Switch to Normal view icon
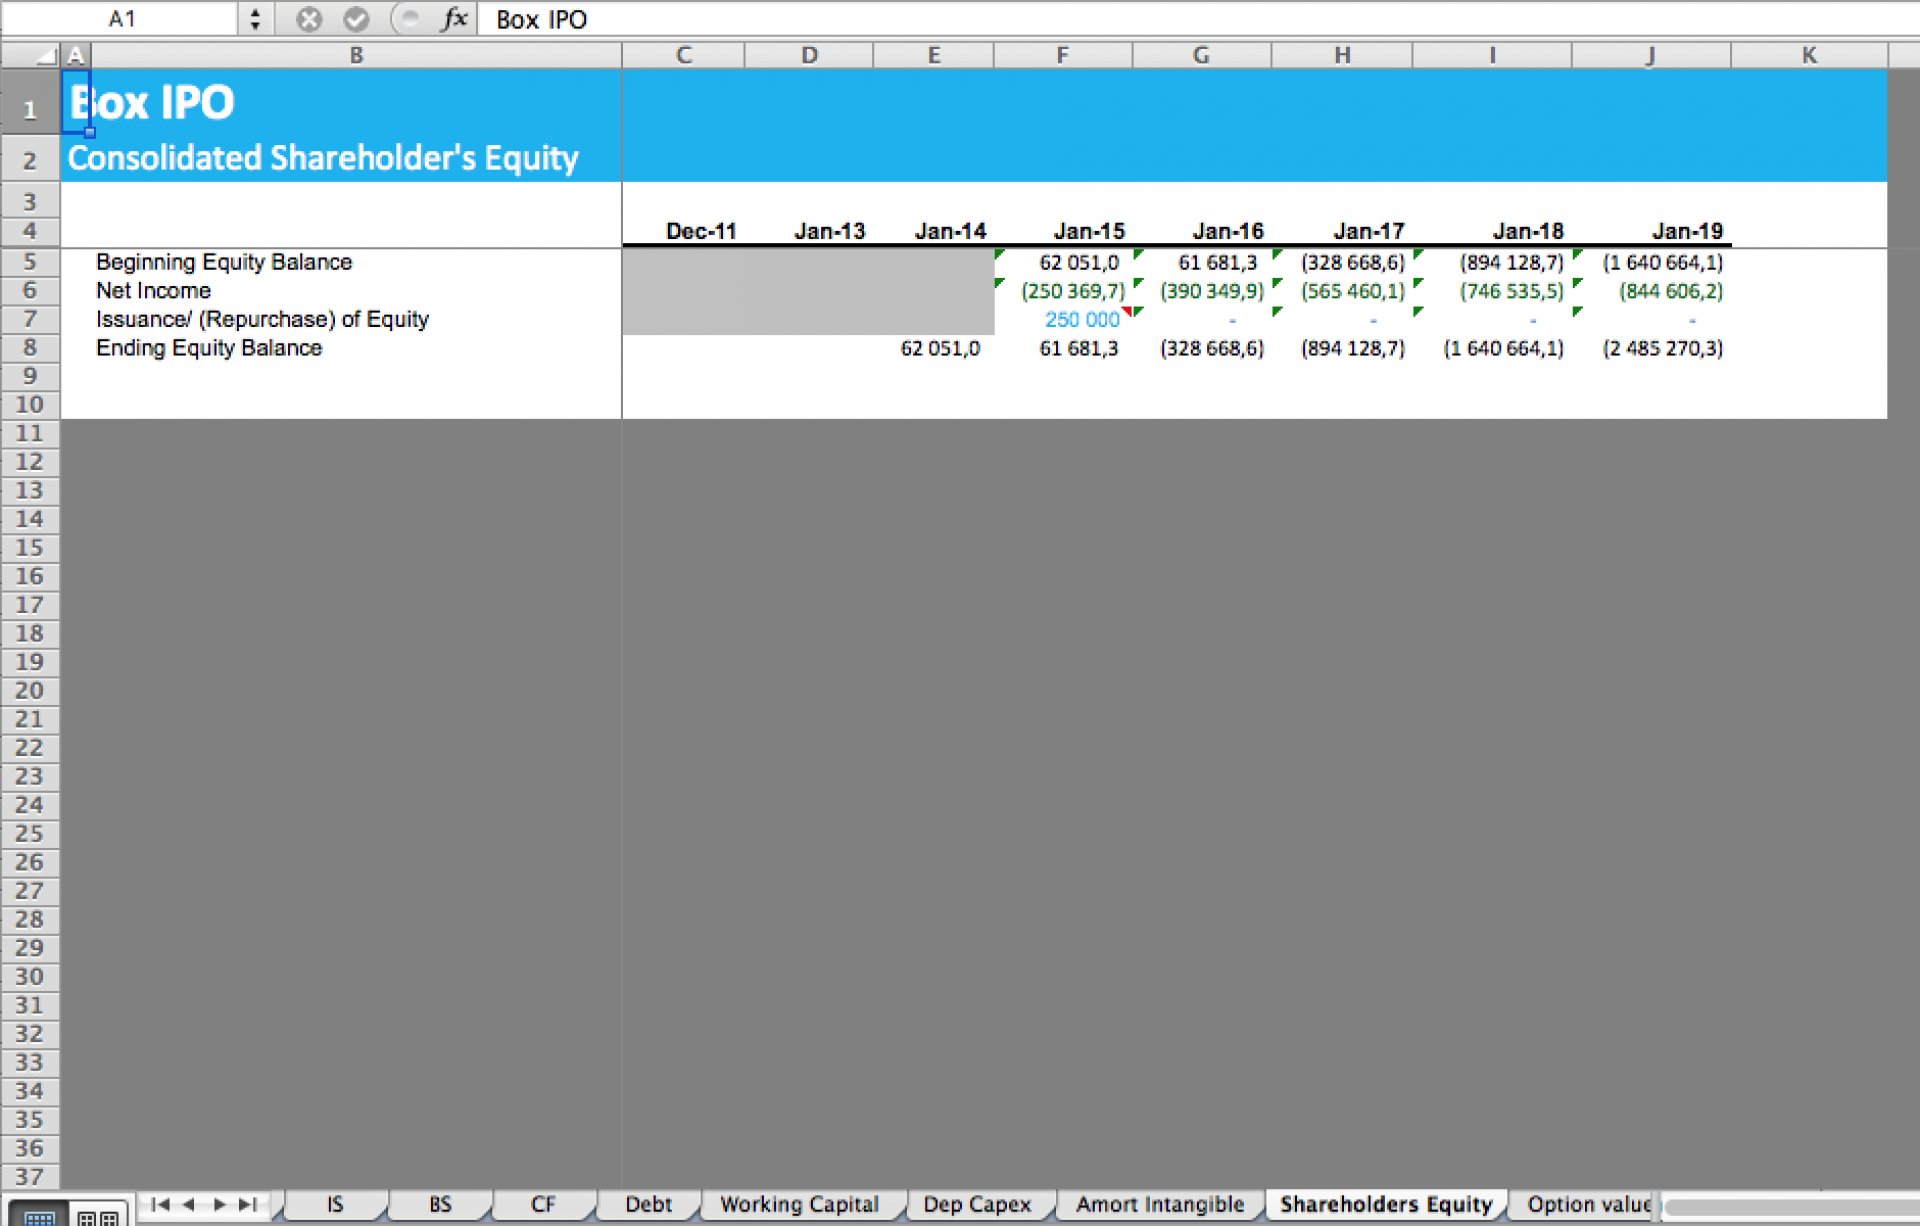Screen dimensions: 1920x1226 pyautogui.click(x=39, y=1215)
